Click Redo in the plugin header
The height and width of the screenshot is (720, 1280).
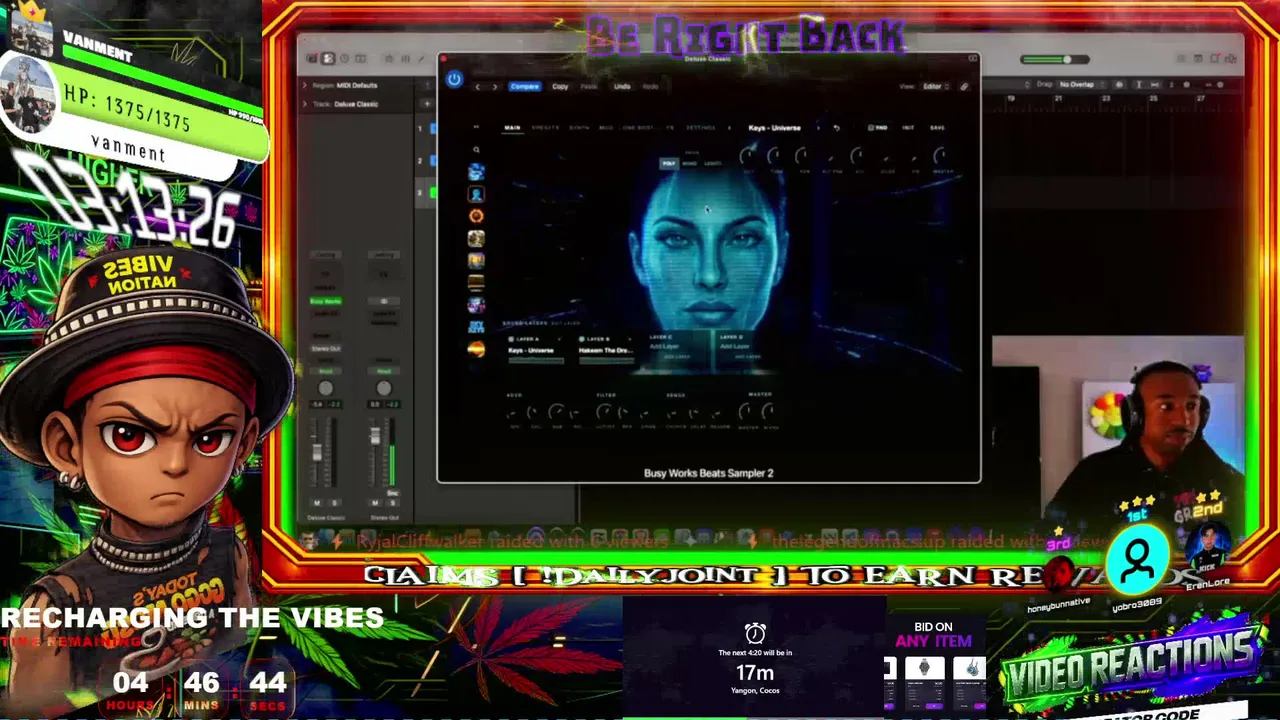point(650,87)
